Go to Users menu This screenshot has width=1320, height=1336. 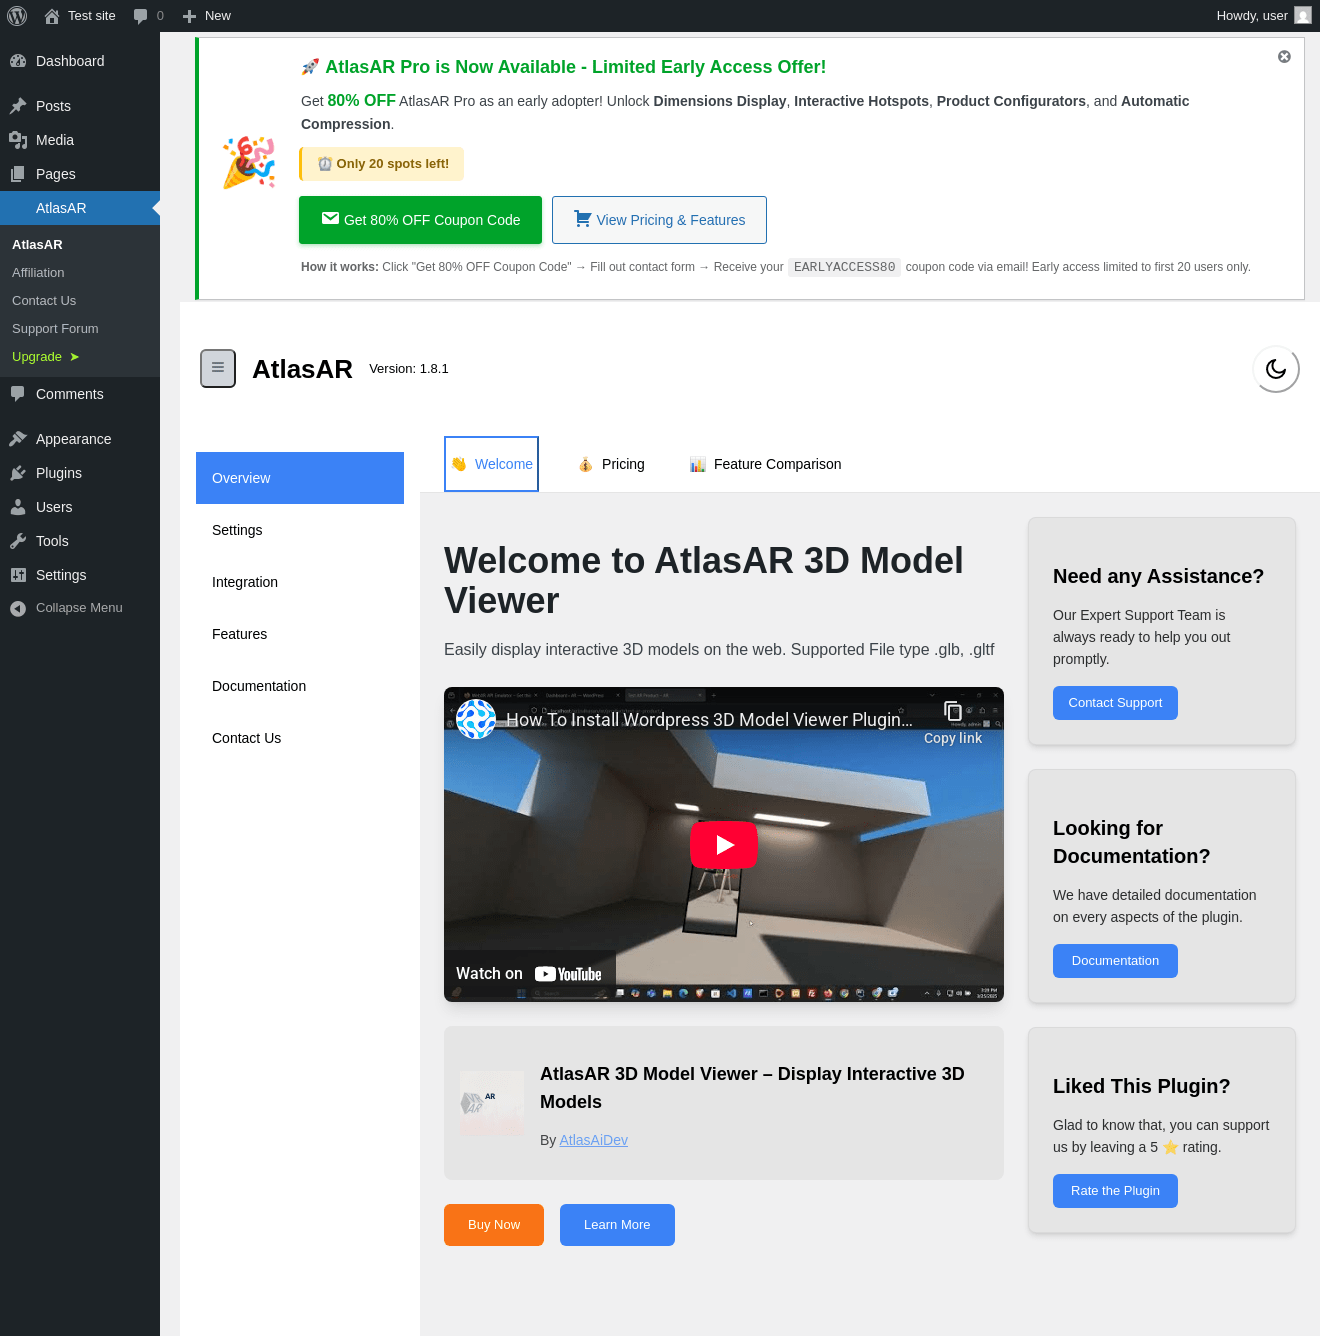[x=80, y=507]
